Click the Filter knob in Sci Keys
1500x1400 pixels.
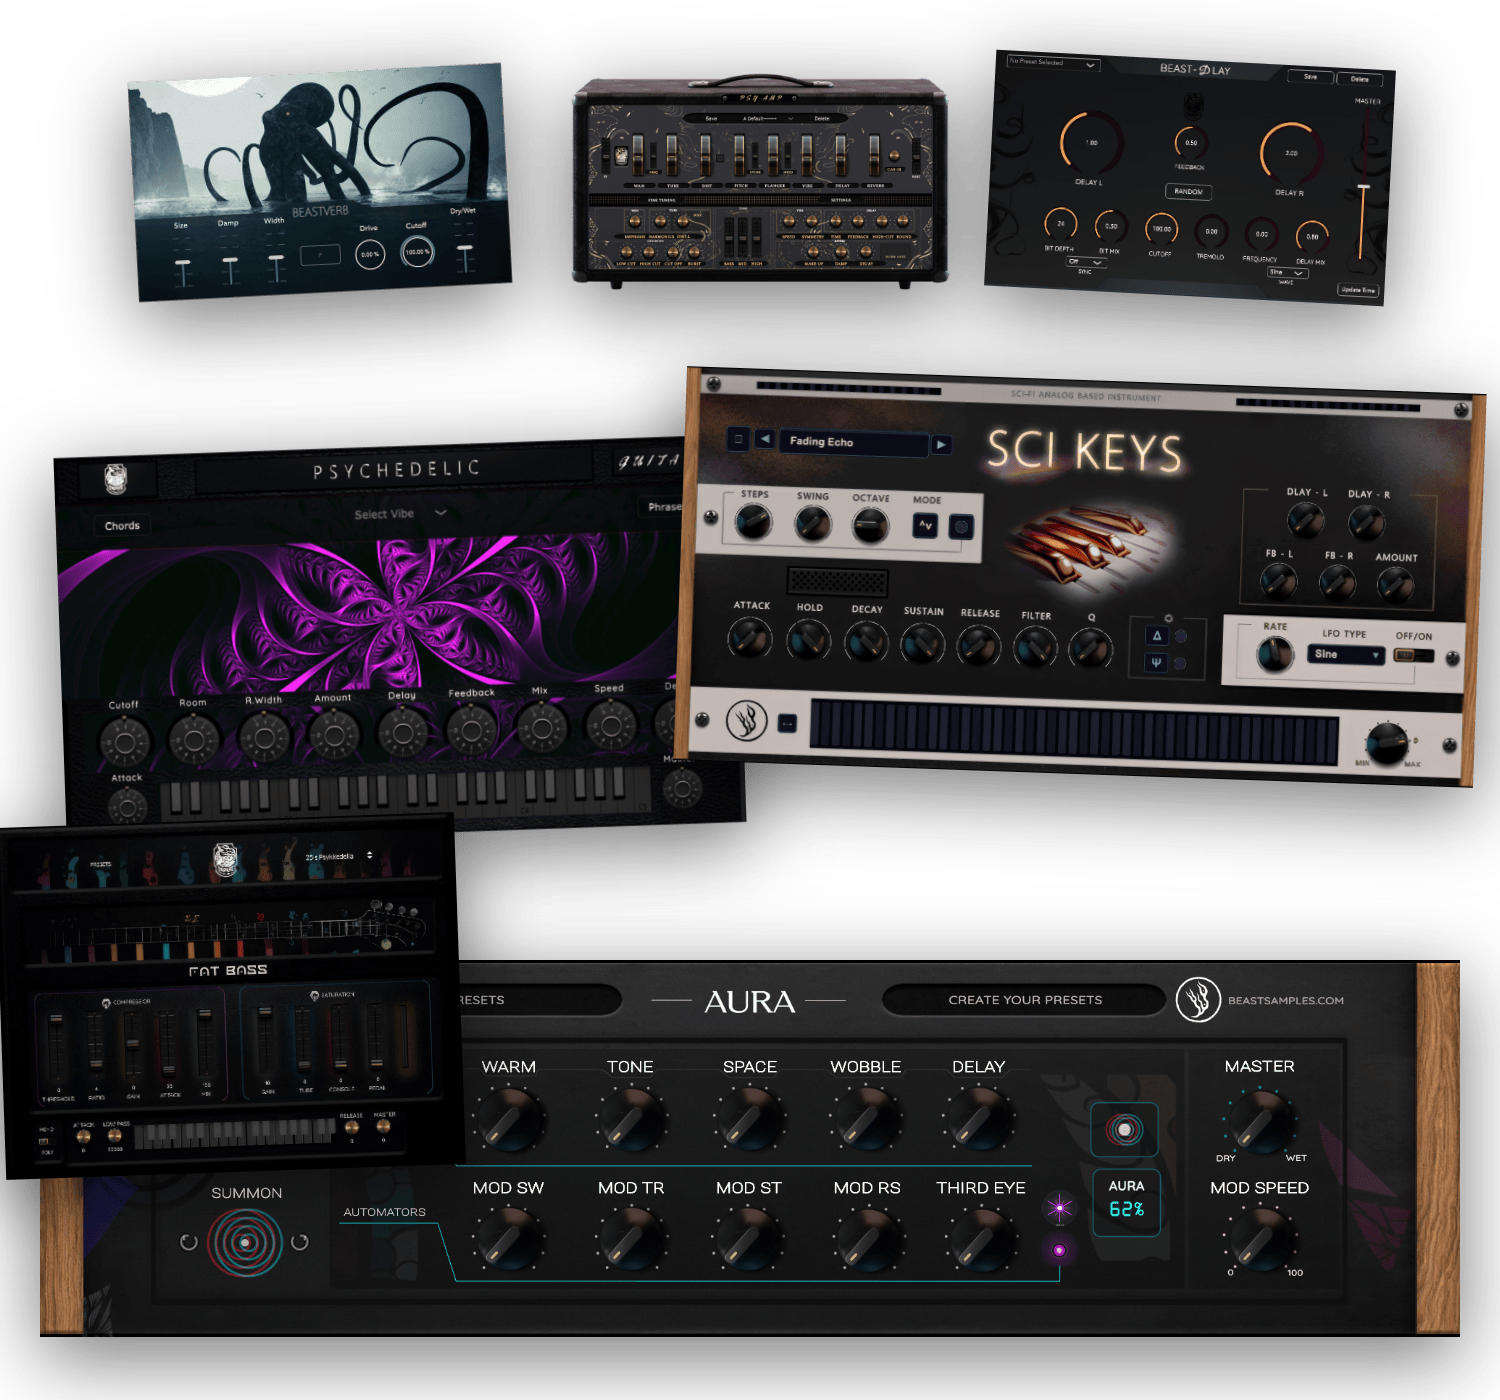1035,647
